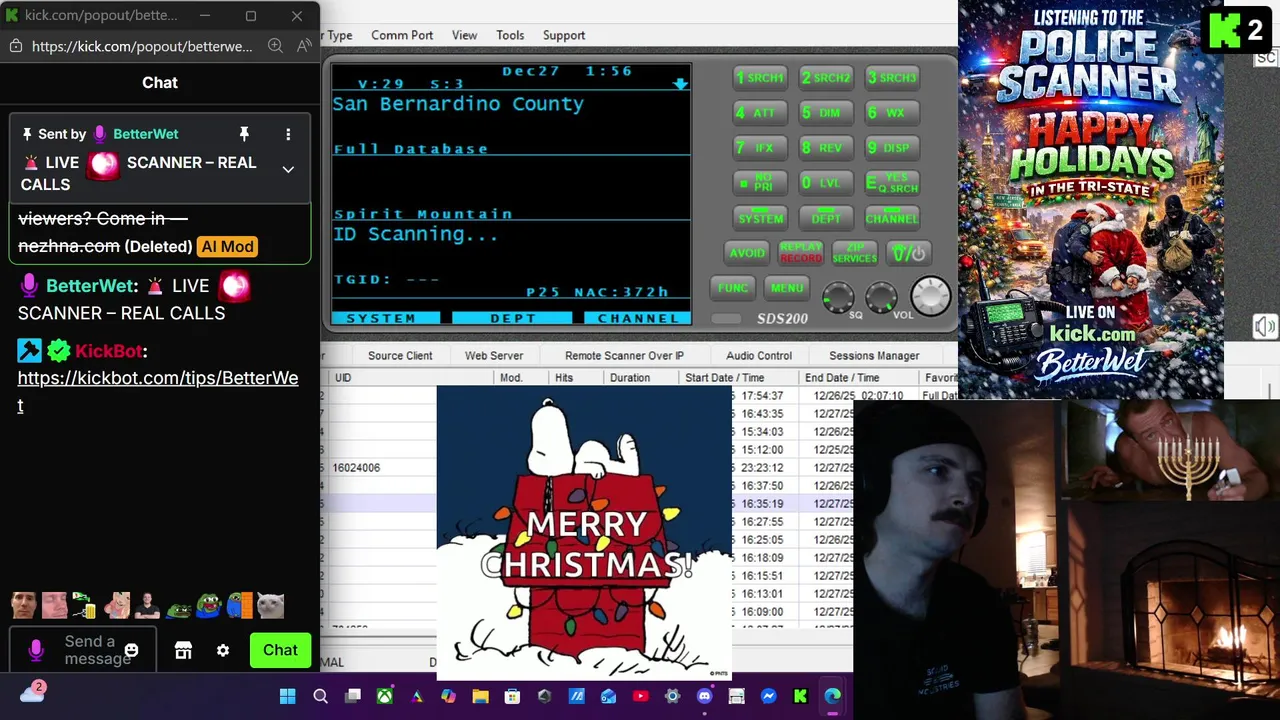Click the browser zoom magnifier icon
The height and width of the screenshot is (720, 1280).
(x=275, y=46)
